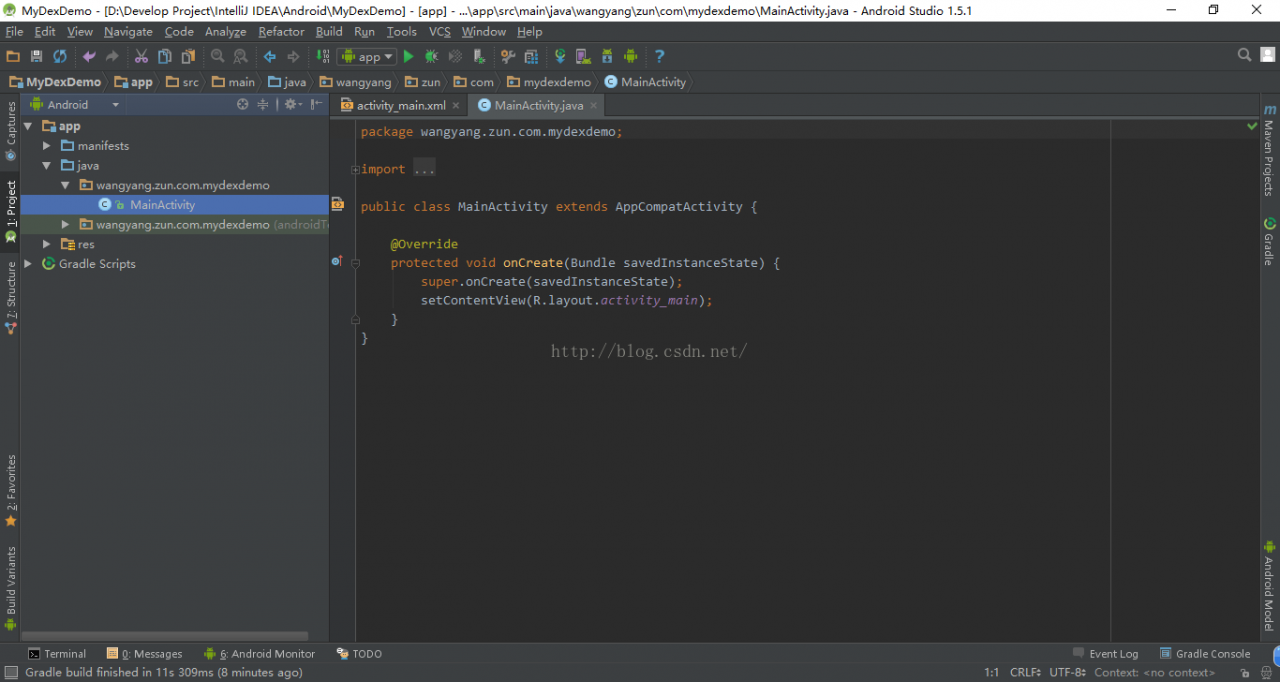Open the Event Log panel

[x=1105, y=654]
